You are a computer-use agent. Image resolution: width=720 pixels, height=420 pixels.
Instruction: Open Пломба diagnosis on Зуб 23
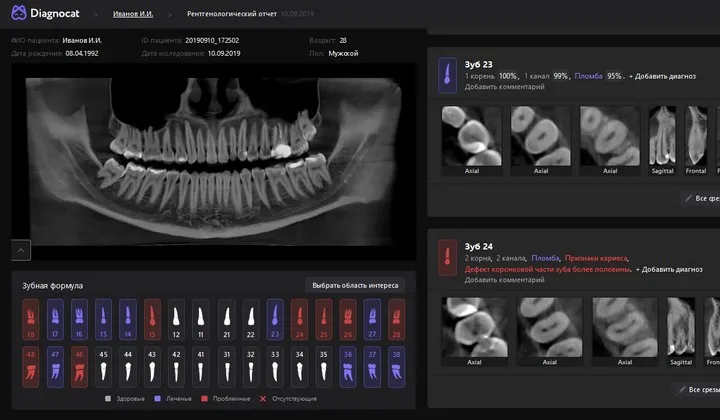coord(588,76)
